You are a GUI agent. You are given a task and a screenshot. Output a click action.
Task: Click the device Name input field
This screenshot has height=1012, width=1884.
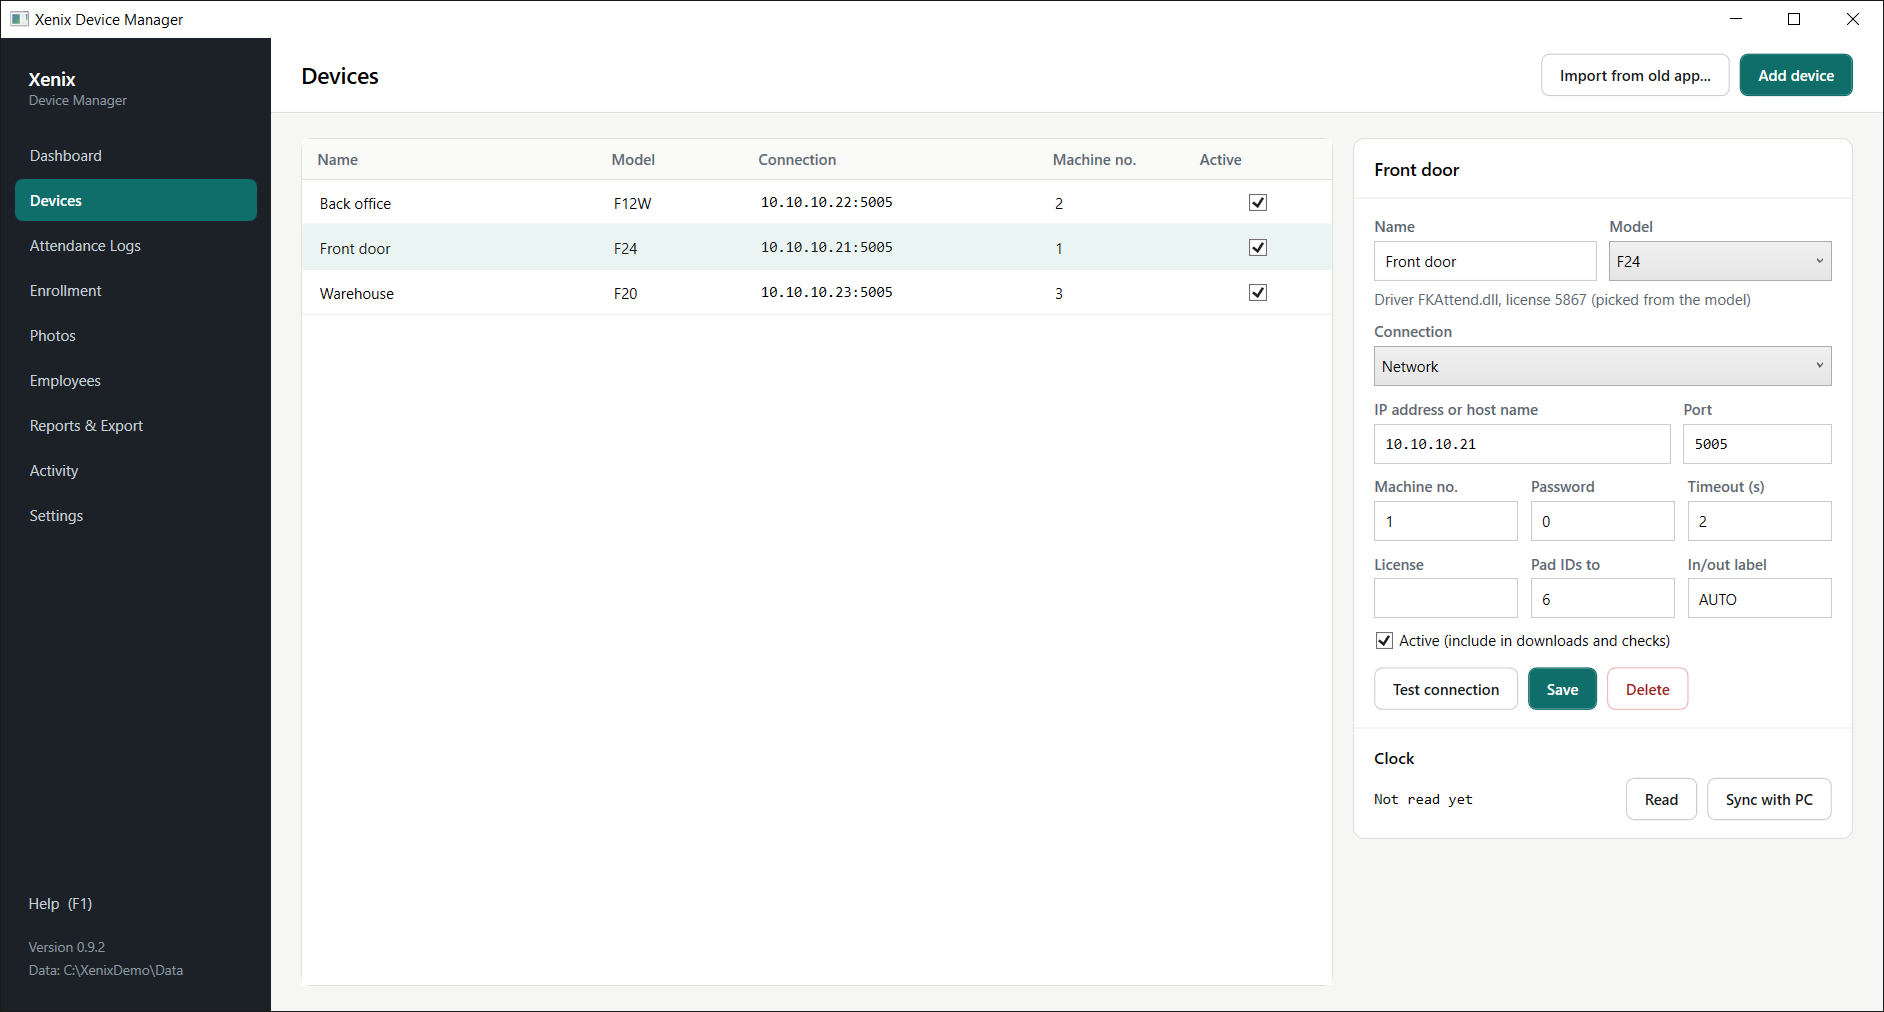[x=1485, y=261]
